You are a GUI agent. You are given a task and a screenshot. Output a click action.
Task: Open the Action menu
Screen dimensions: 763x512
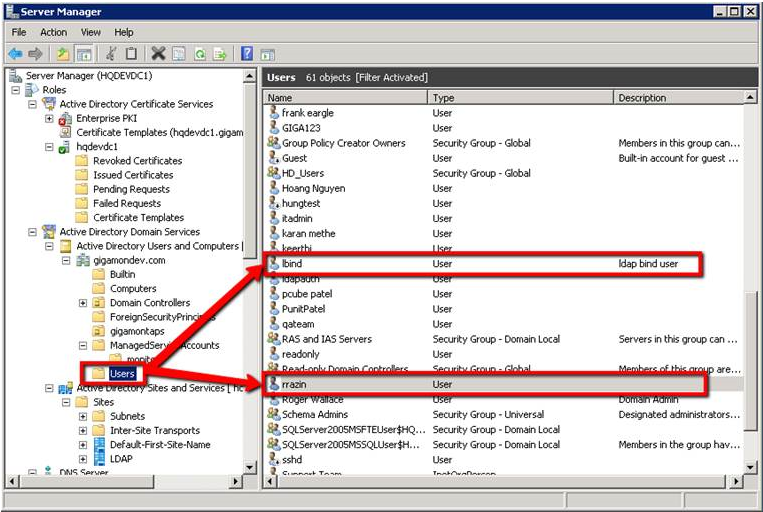(x=53, y=32)
